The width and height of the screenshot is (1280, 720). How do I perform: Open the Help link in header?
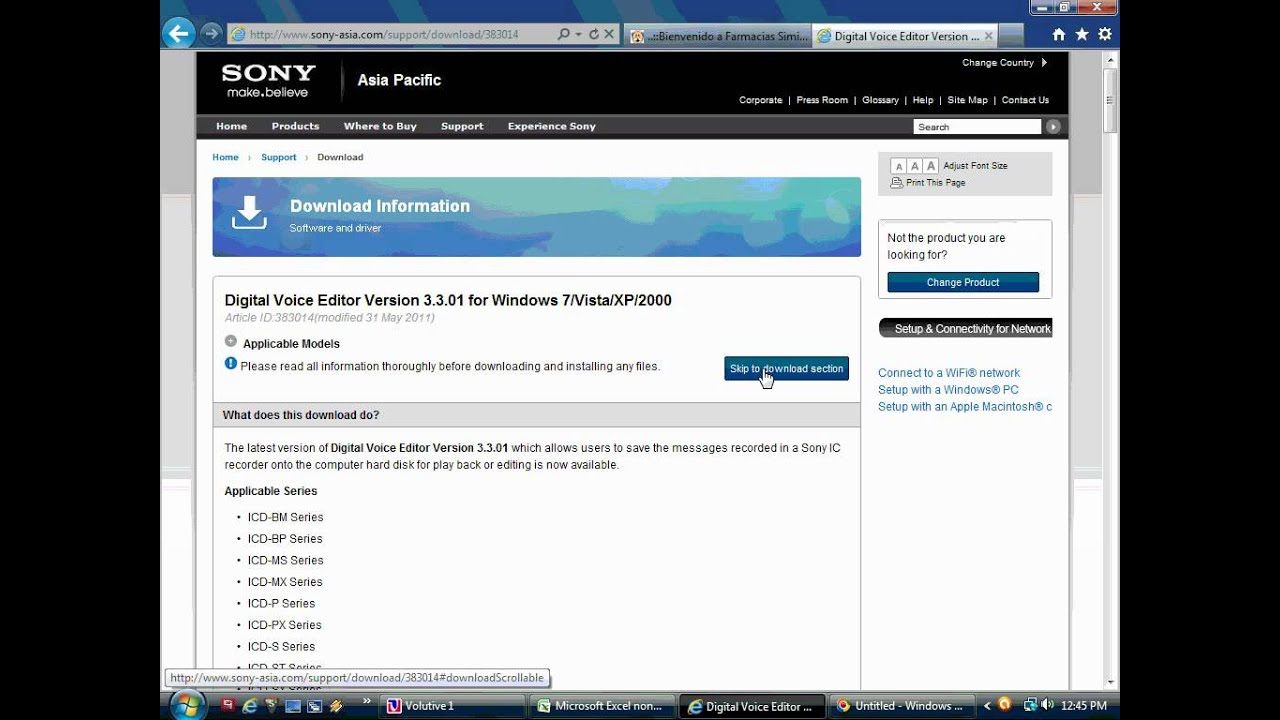[923, 100]
